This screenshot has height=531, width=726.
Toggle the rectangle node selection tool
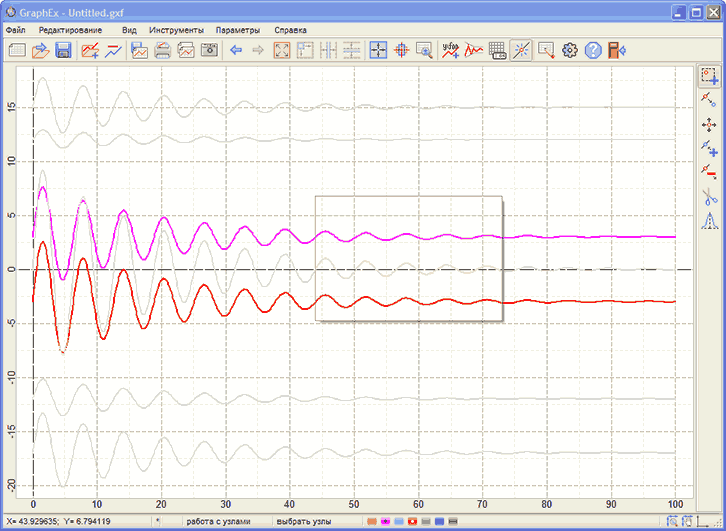pos(710,76)
